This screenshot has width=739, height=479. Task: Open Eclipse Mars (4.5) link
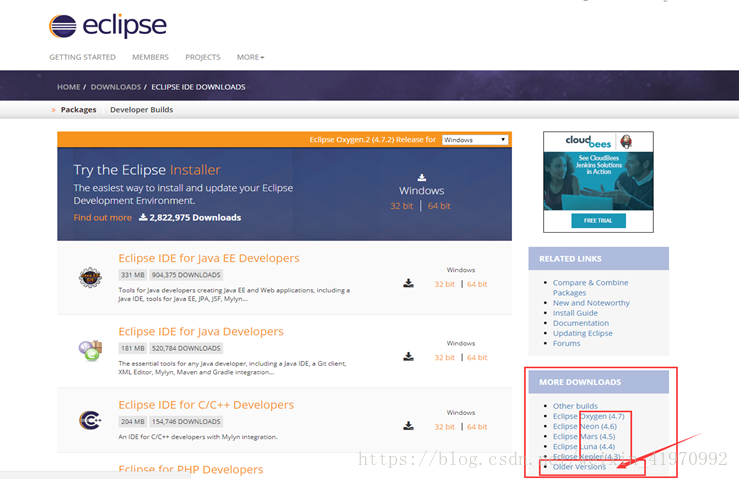[x=584, y=437]
